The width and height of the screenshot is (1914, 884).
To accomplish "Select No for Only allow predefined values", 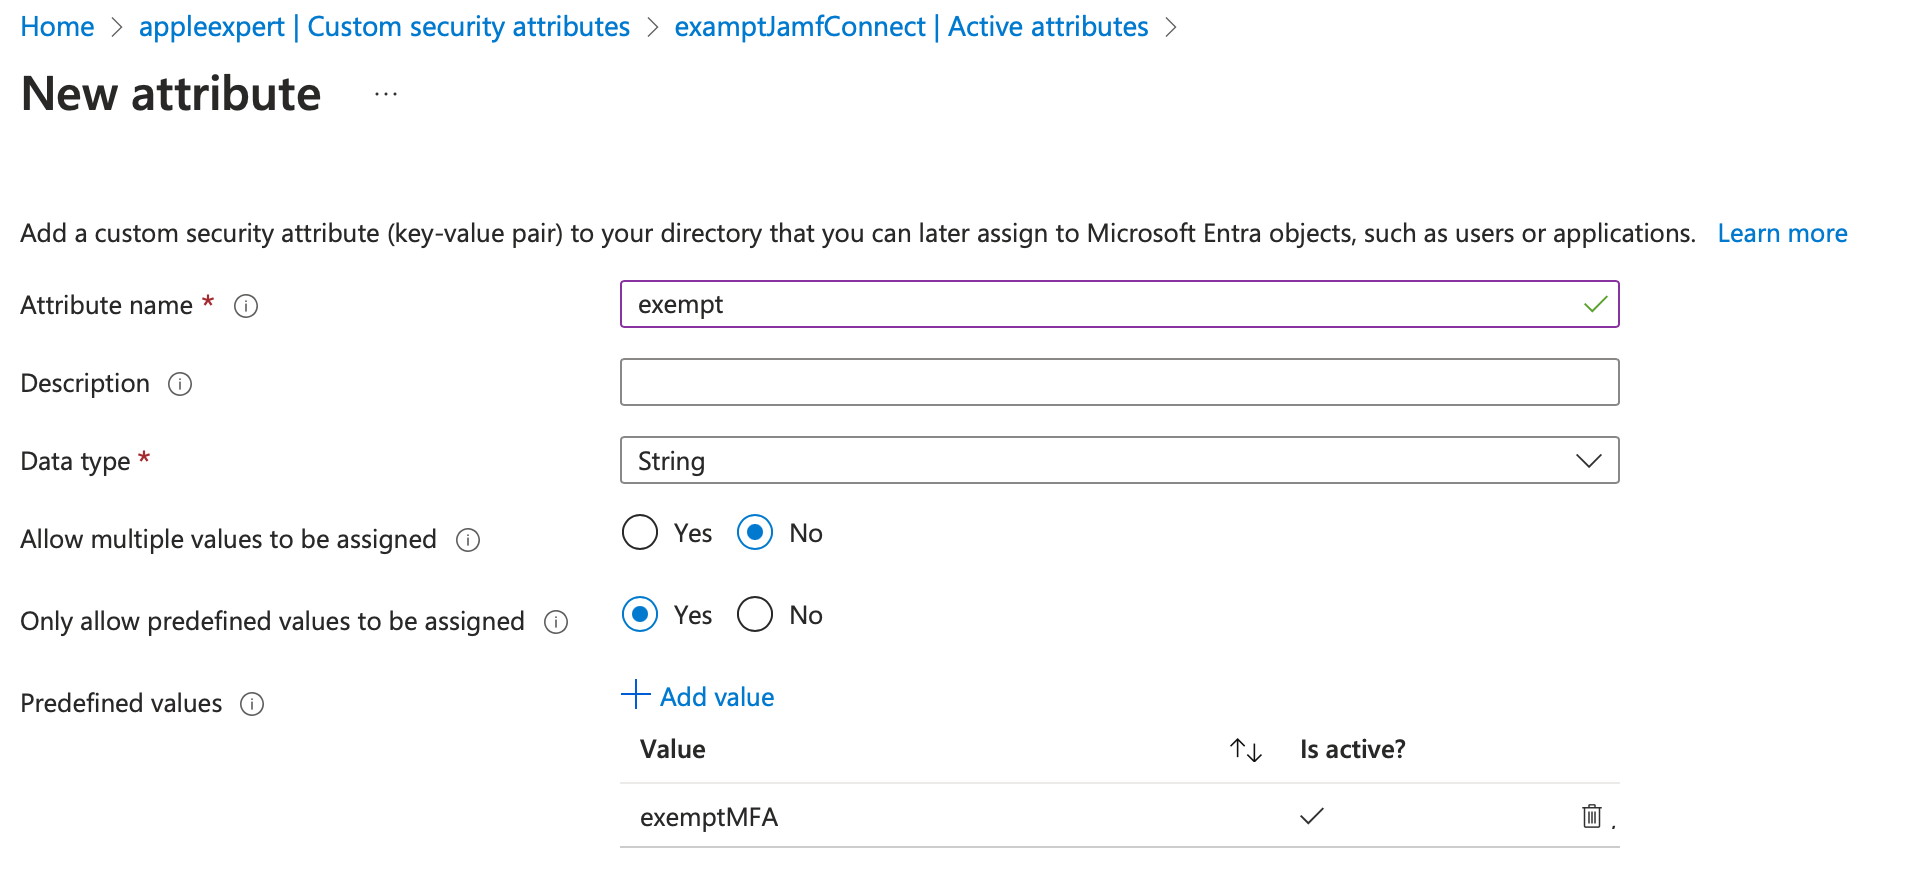I will coord(755,615).
